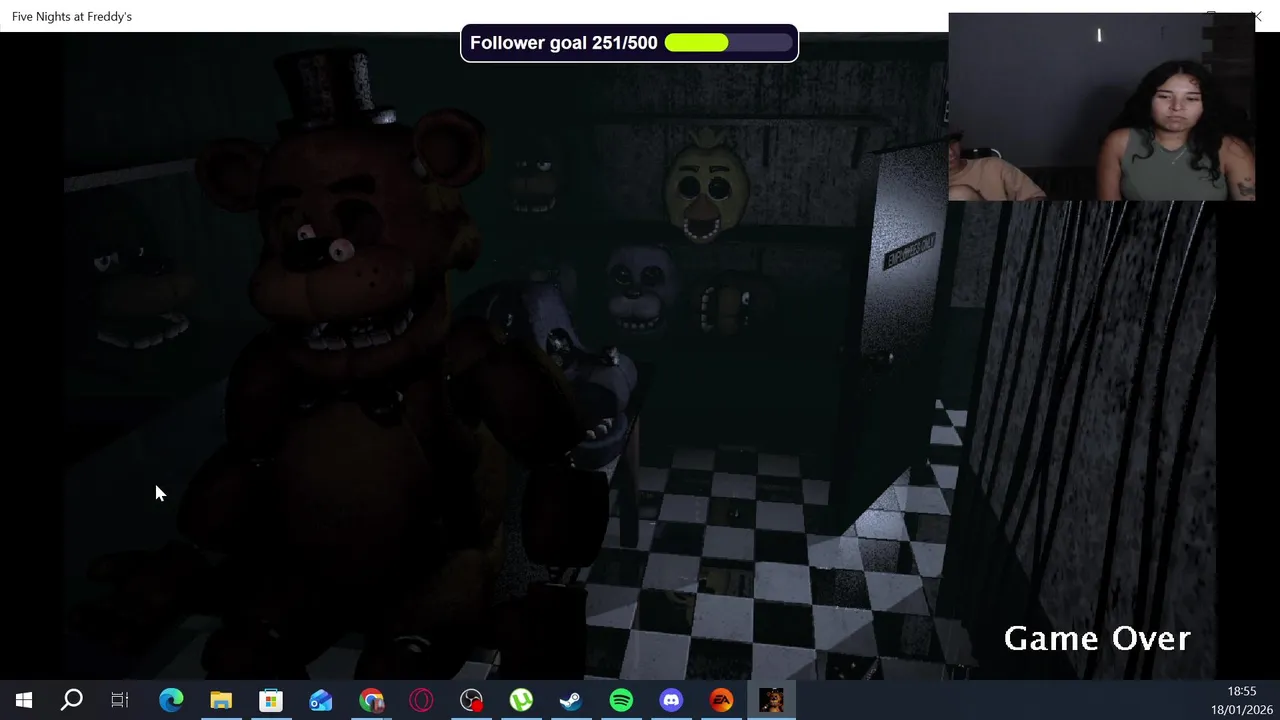Open Microsoft Store from taskbar
Screen dimensions: 1280x720
271,700
